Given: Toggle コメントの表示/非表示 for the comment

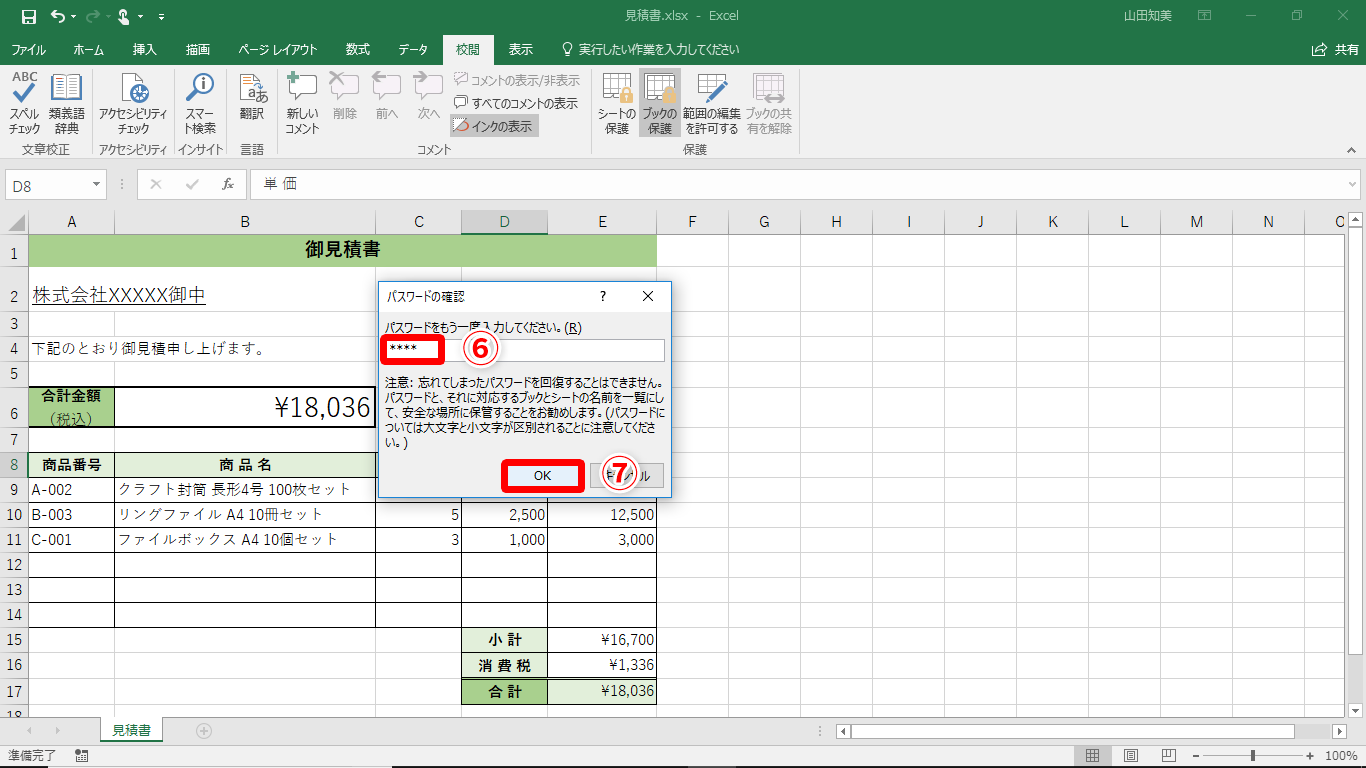Looking at the screenshot, I should pos(517,80).
